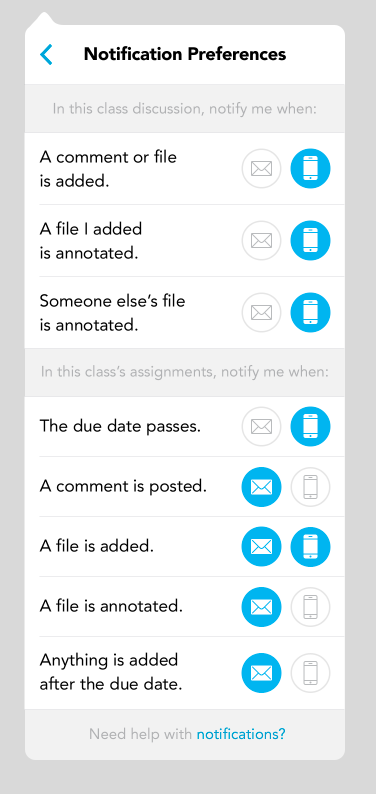Screen dimensions: 376x794
Task: Enable email for 'Someone else's file is annotated'
Action: coord(261,312)
